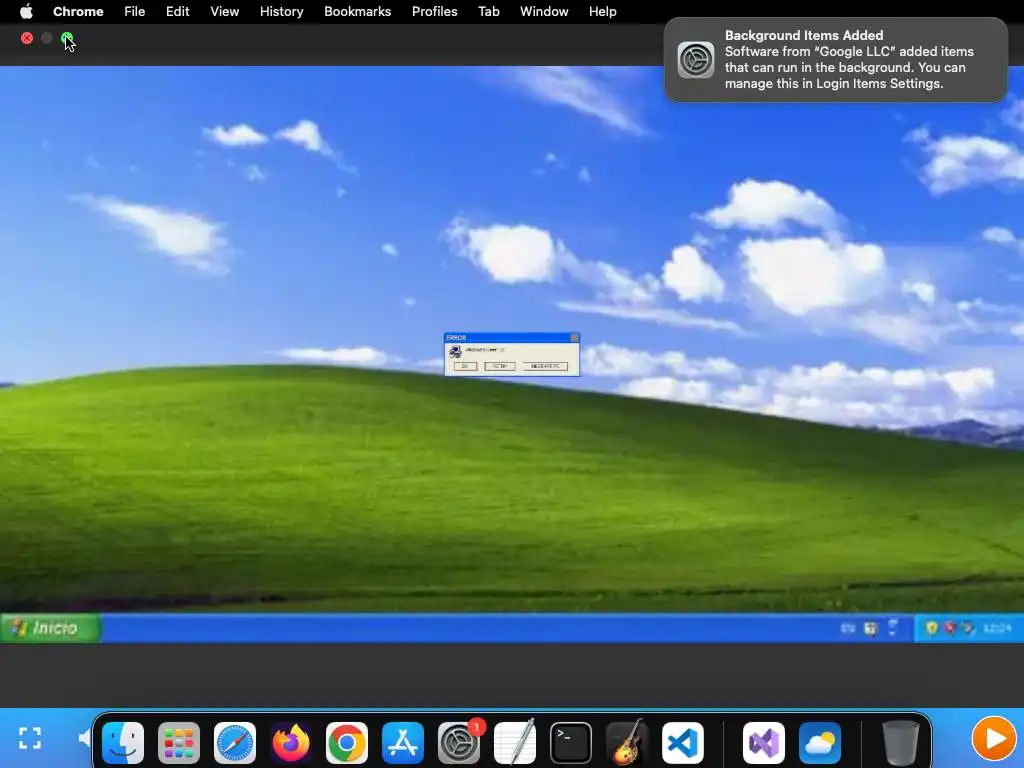The width and height of the screenshot is (1024, 768).
Task: Click the middle button in ERROR dialog
Action: pyautogui.click(x=500, y=366)
